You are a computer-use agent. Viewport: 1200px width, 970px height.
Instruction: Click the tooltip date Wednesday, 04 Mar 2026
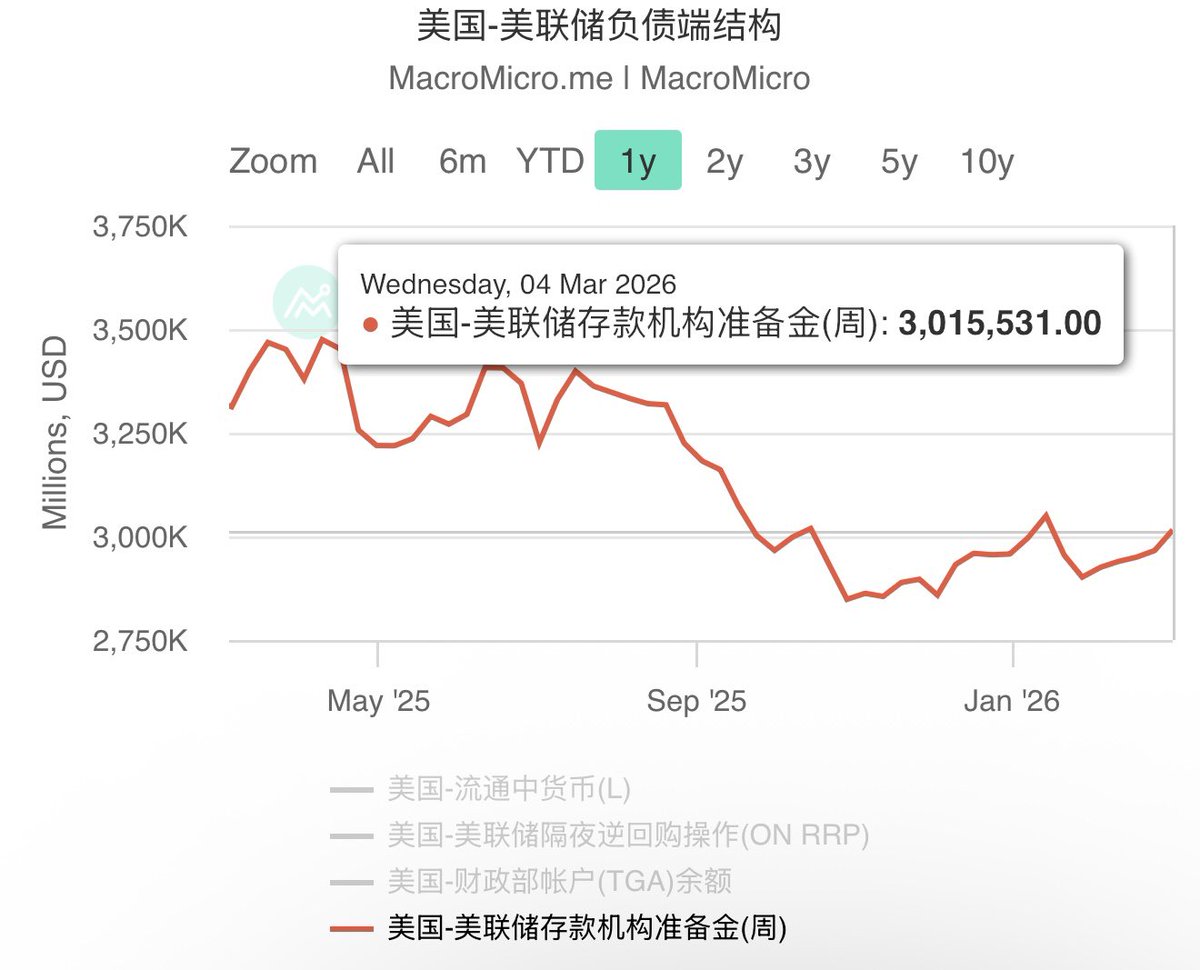(x=518, y=284)
